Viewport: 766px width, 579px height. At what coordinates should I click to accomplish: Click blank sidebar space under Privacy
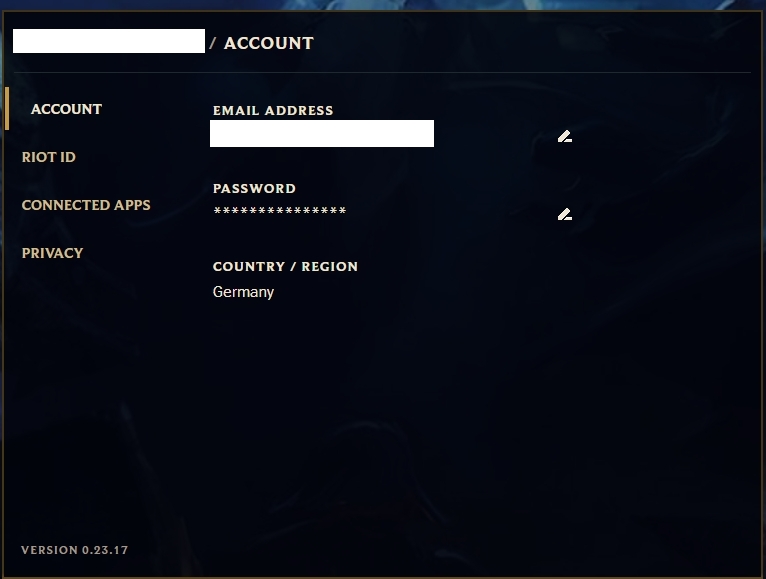point(98,391)
